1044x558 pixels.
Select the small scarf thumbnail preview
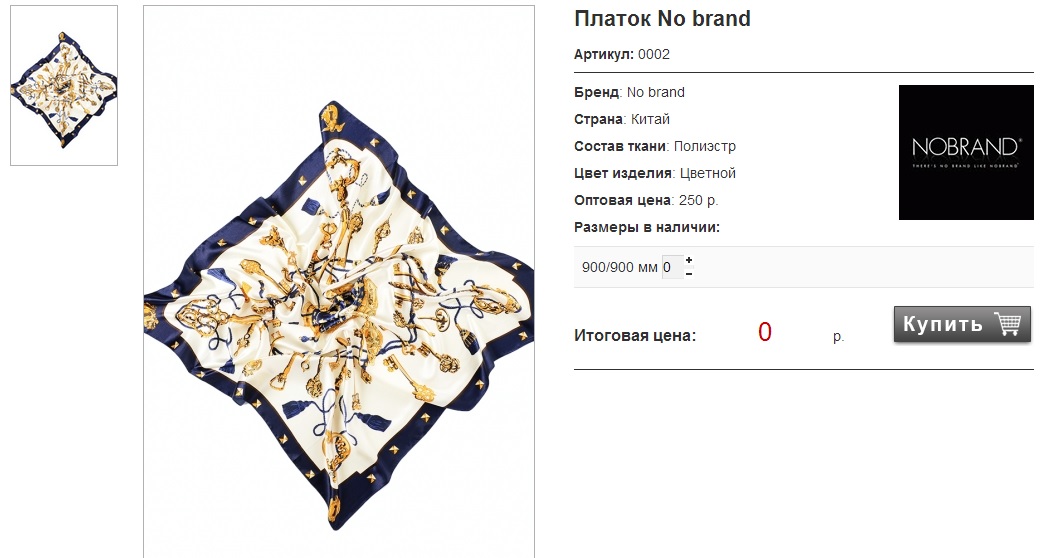64,85
